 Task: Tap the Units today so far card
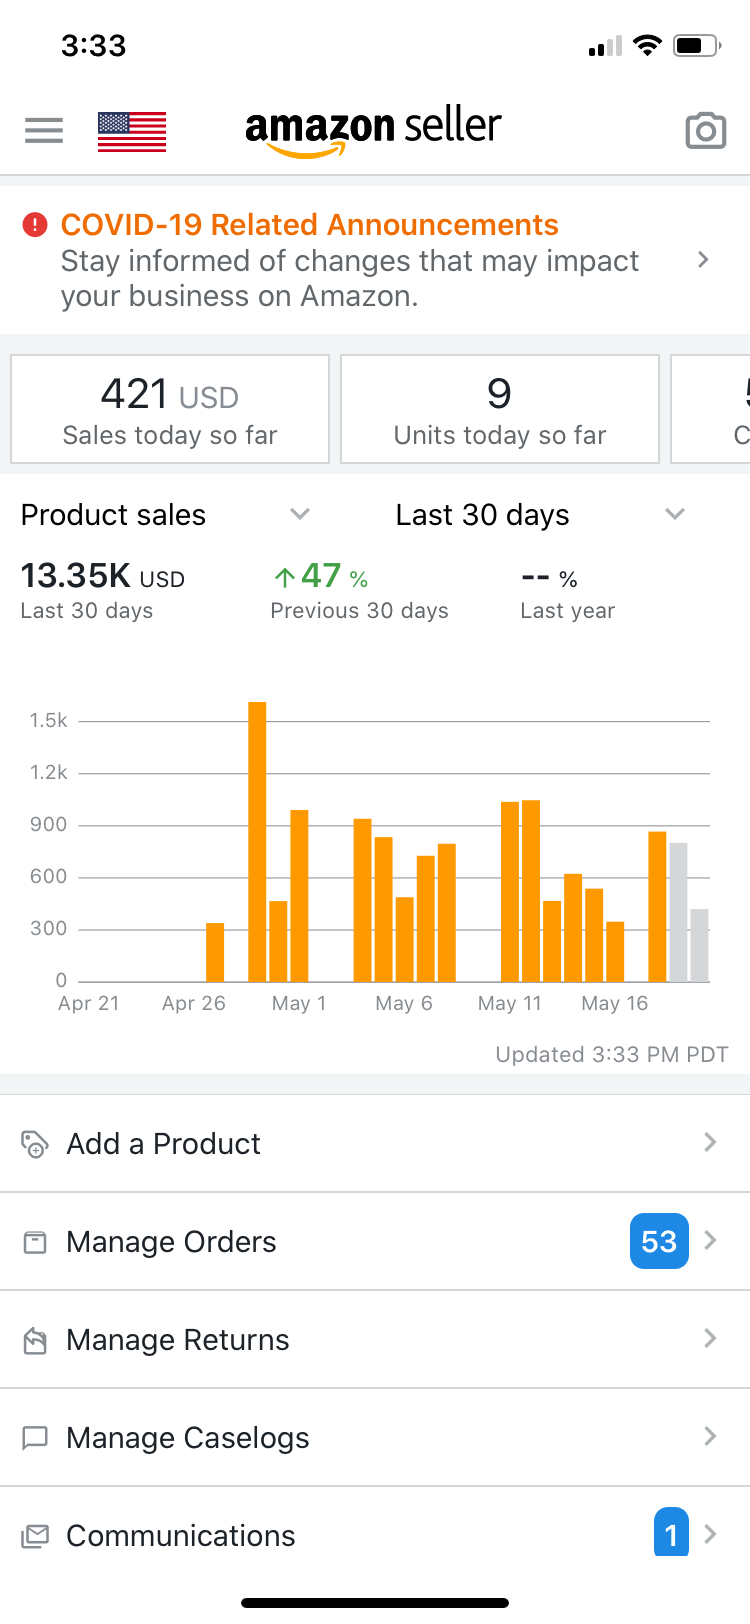(500, 410)
